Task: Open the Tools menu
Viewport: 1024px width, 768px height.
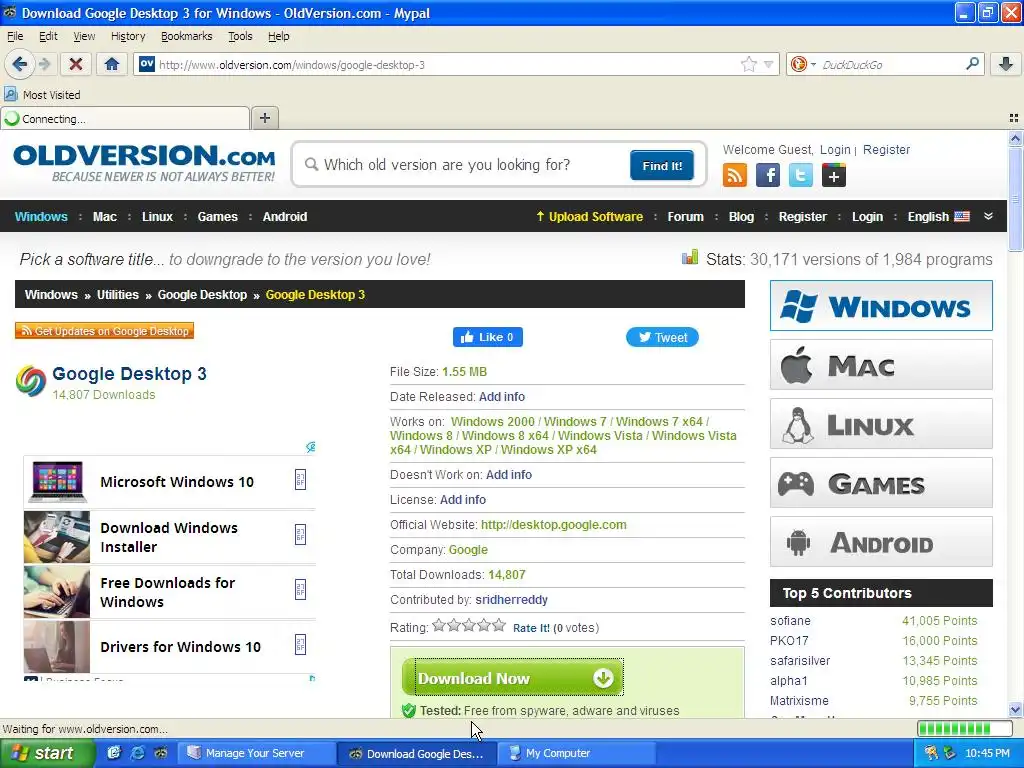Action: tap(240, 36)
